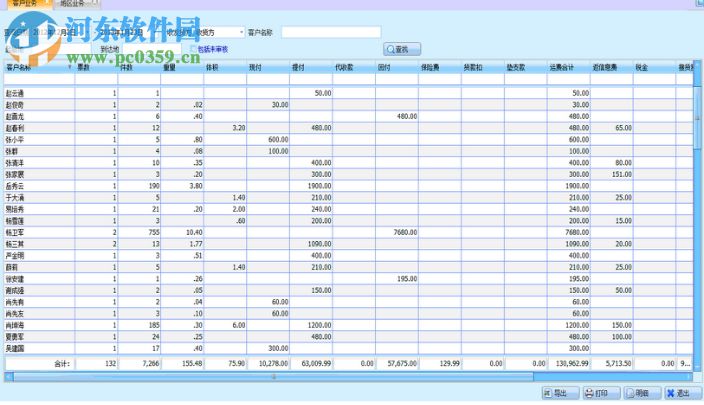Click the 6.00 volume cell
704x405 pixels.
225,326
